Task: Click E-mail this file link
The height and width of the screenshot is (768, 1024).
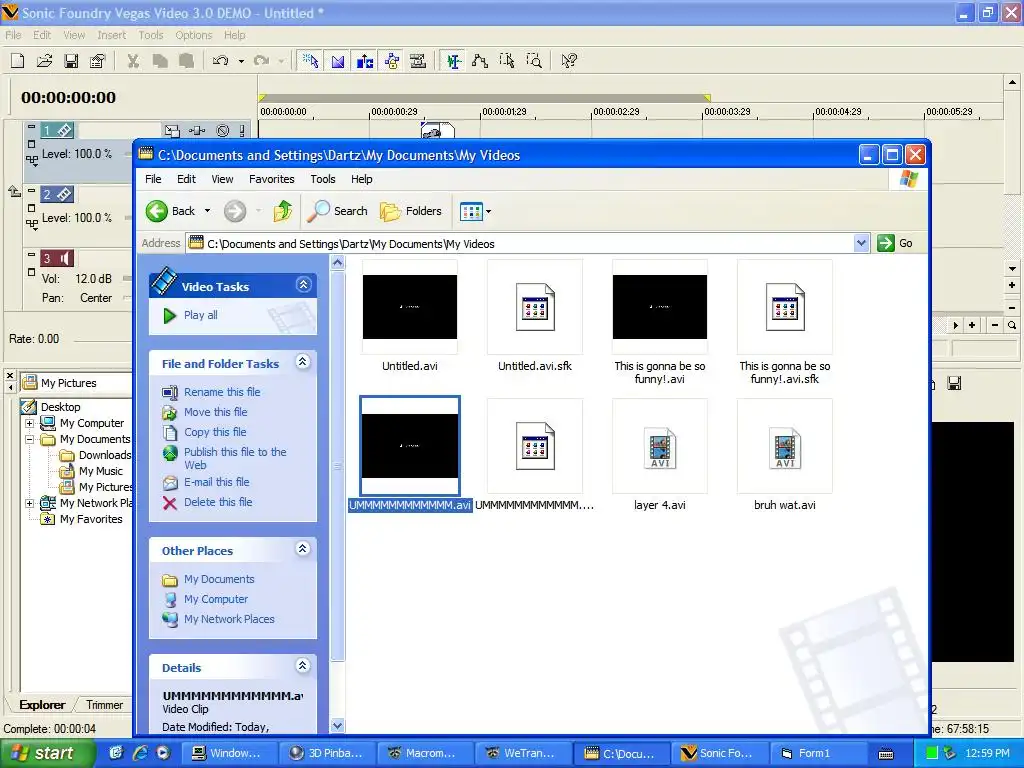Action: (x=217, y=482)
